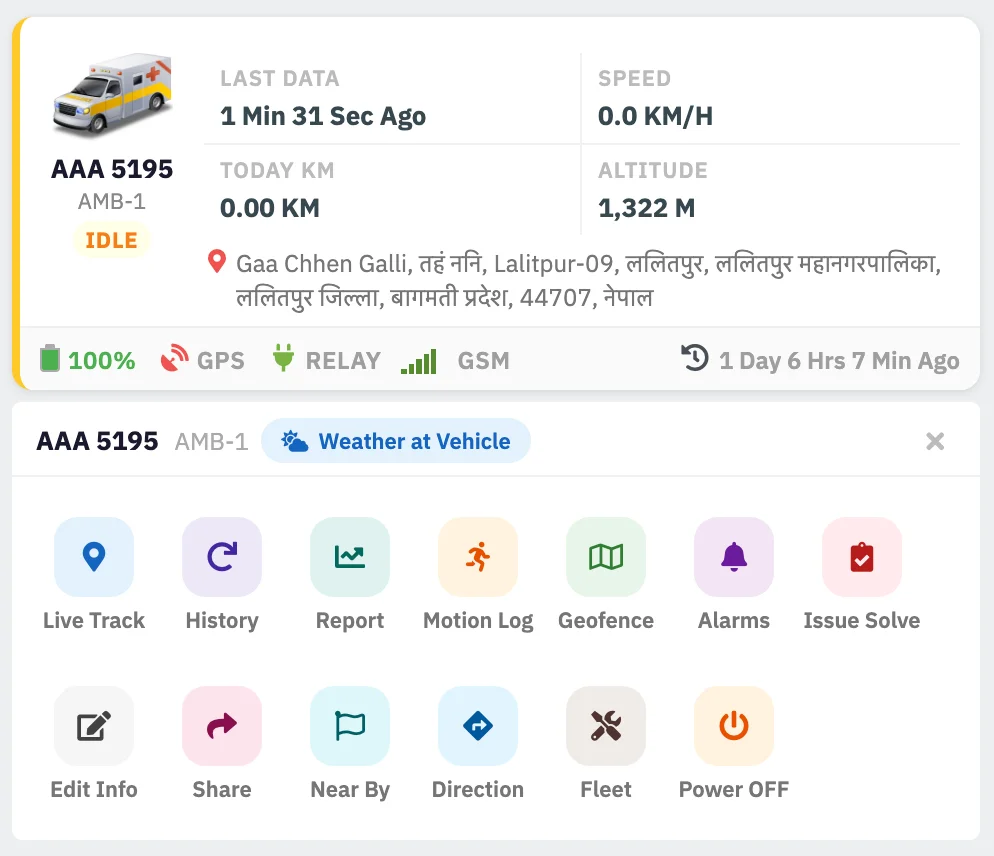Screen dimensions: 994x856
Task: Open Alarms bell icon
Action: click(x=734, y=557)
